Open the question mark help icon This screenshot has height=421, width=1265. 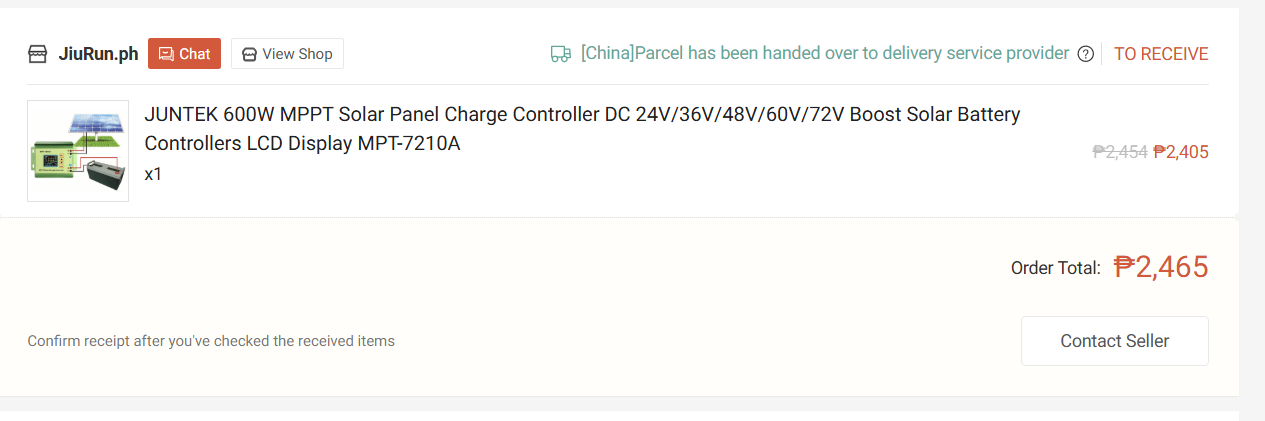[x=1086, y=54]
